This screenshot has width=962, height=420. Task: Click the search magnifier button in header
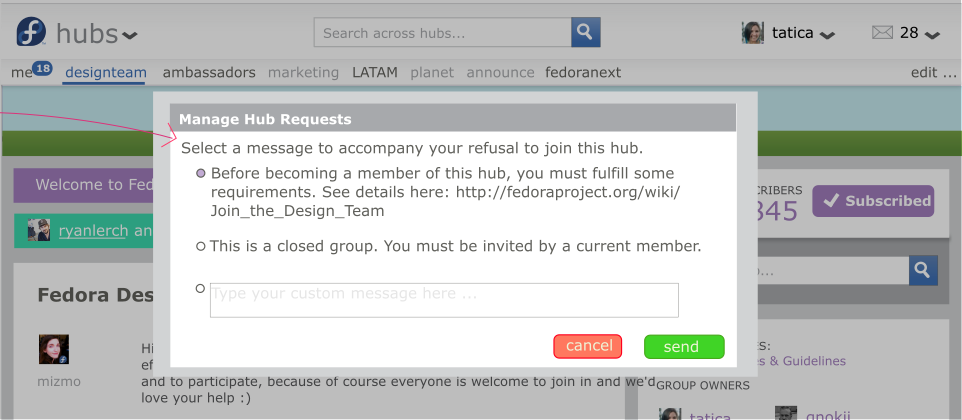coord(586,32)
